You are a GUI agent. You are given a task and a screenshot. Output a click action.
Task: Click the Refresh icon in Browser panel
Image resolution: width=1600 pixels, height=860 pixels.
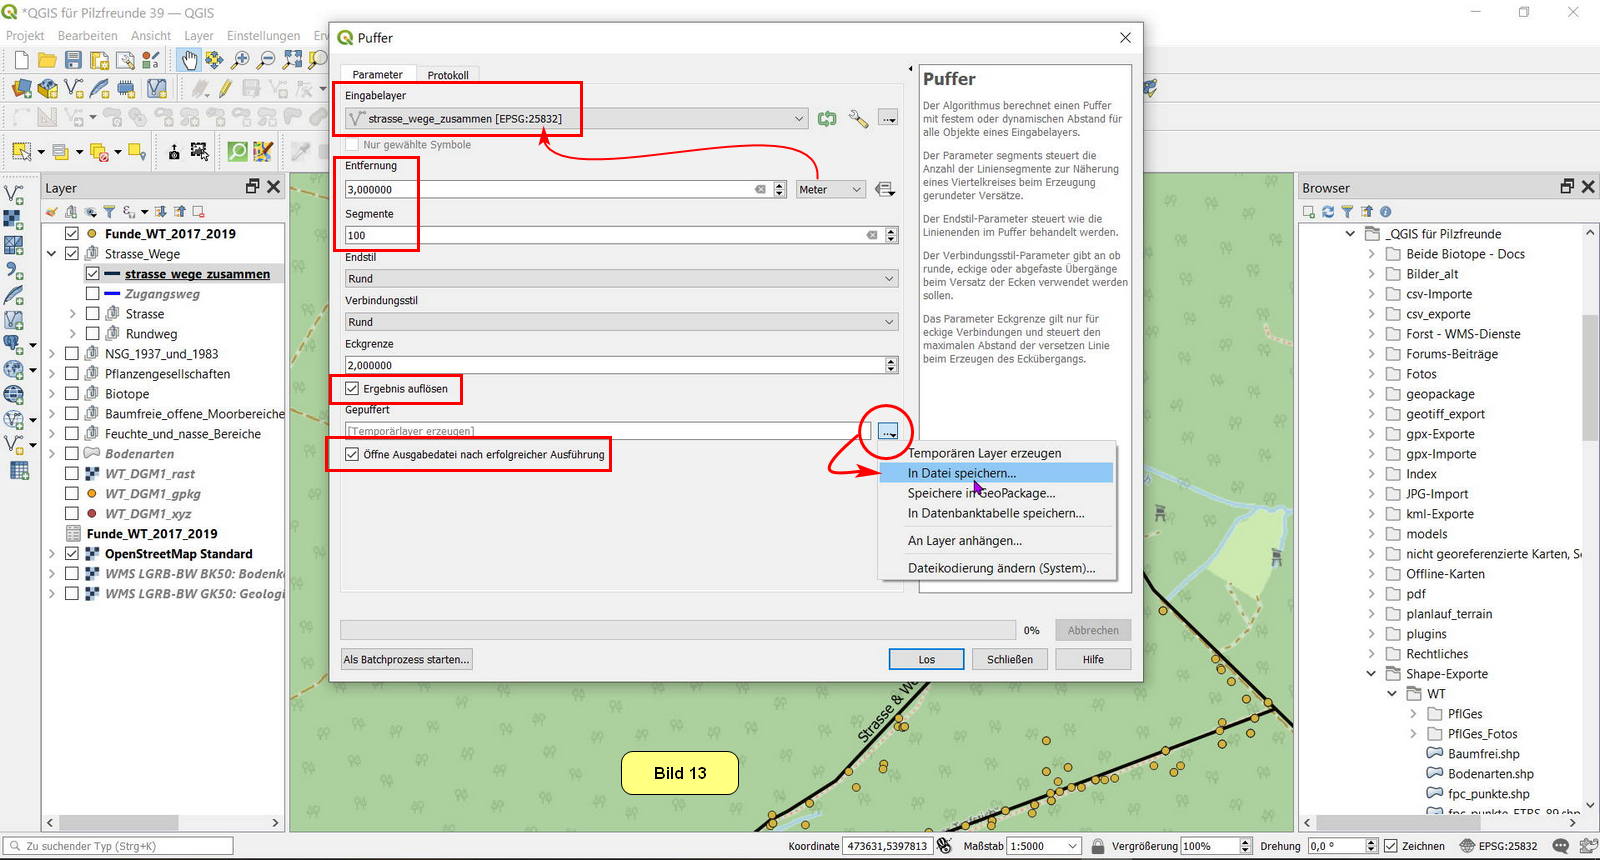coord(1328,212)
